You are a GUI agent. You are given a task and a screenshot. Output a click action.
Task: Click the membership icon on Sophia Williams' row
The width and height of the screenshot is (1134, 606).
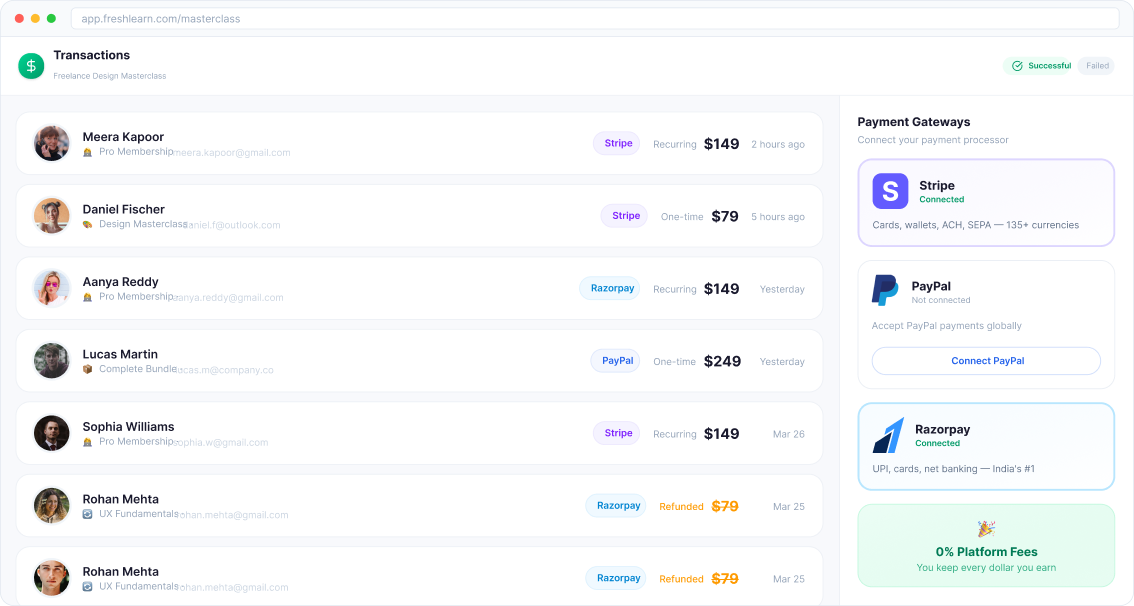88,441
